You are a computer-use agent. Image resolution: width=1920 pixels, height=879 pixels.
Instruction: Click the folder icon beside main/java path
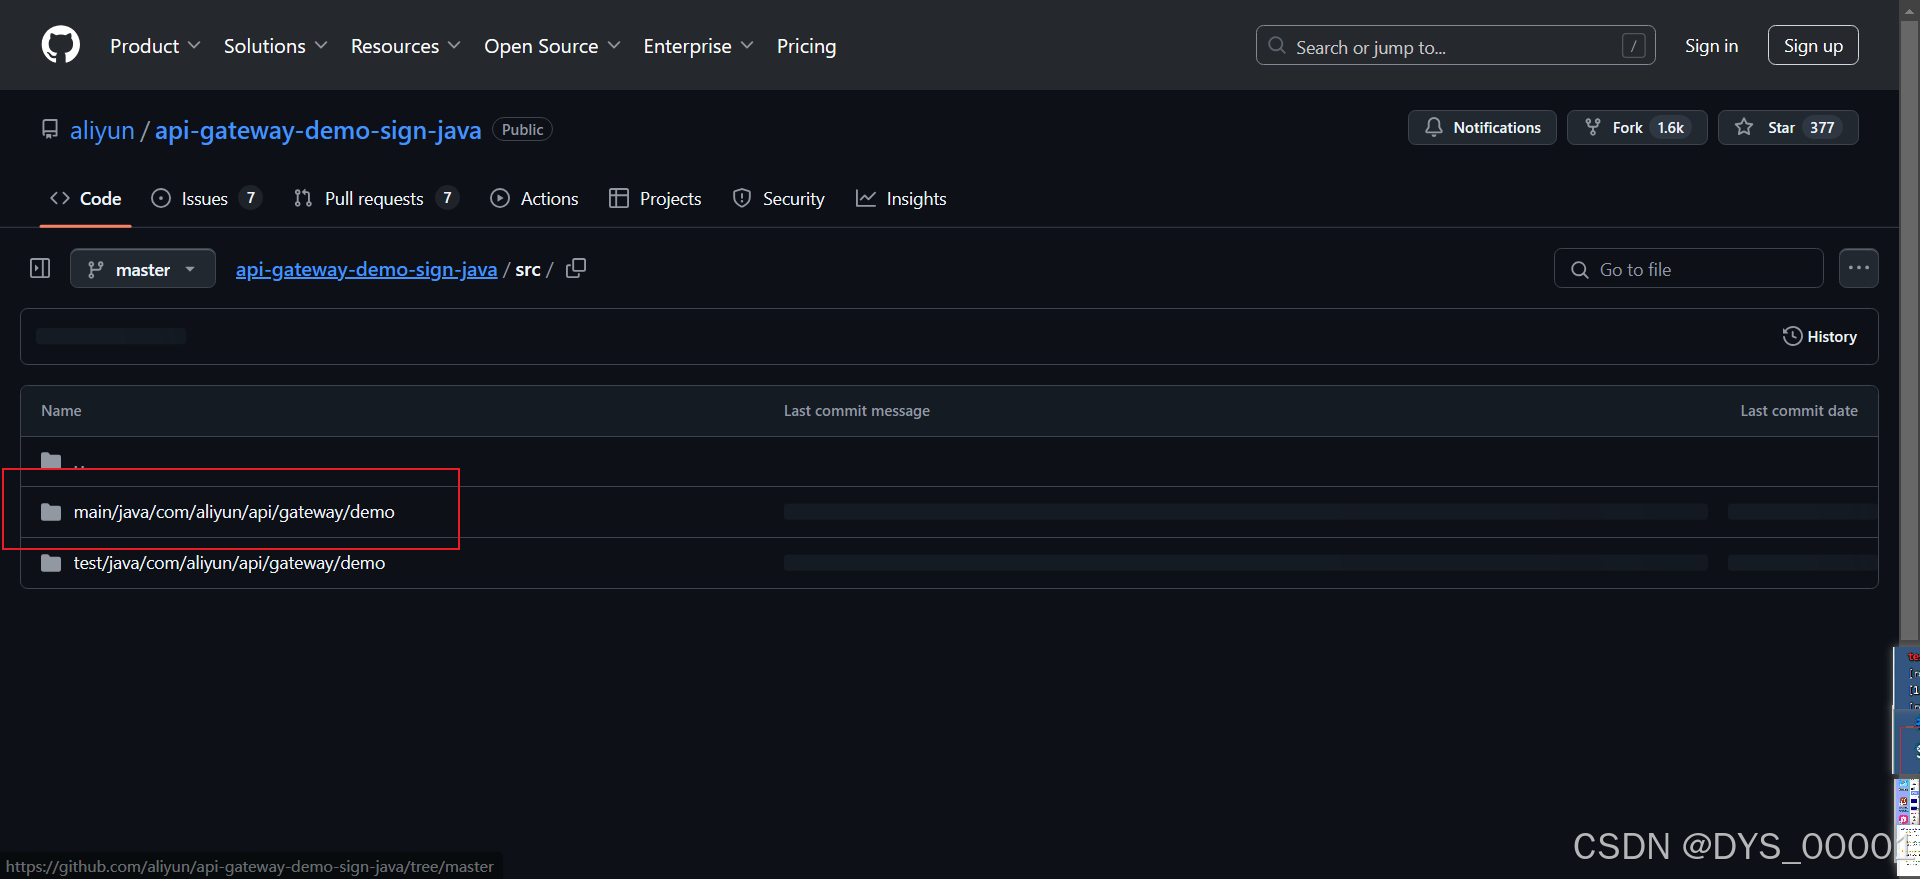[x=51, y=512]
